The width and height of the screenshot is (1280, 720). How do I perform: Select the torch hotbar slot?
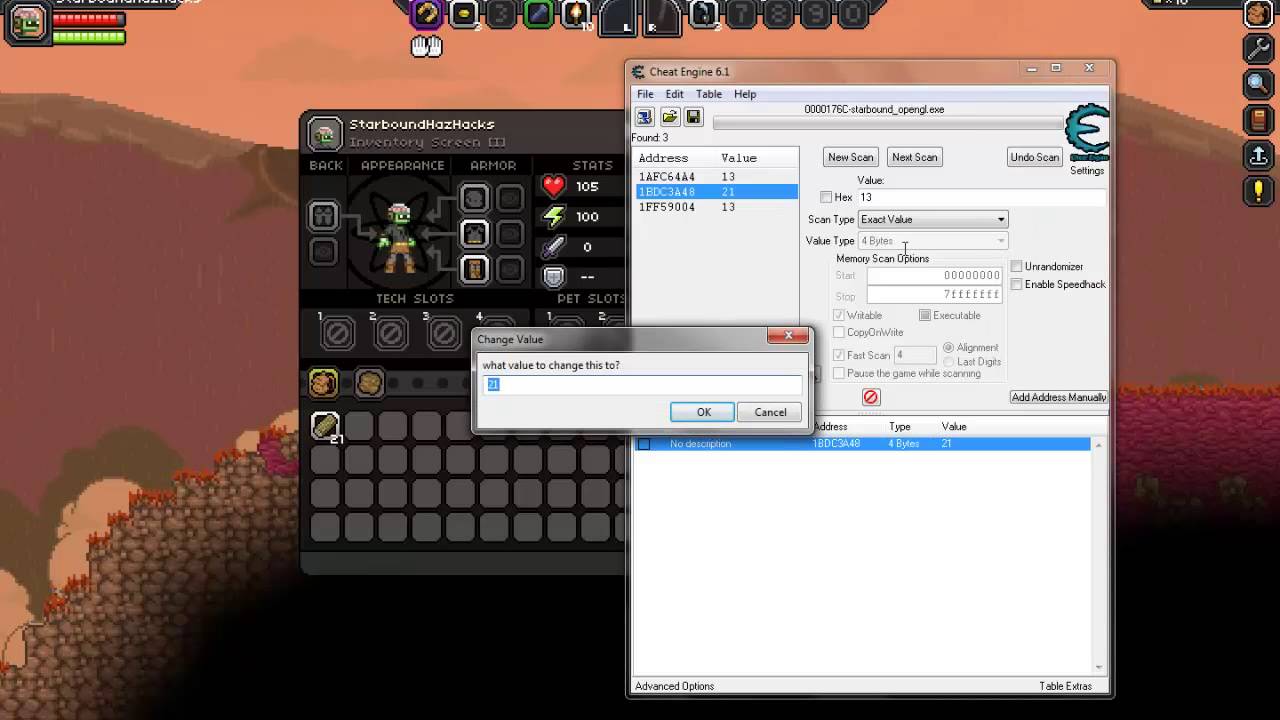click(576, 14)
